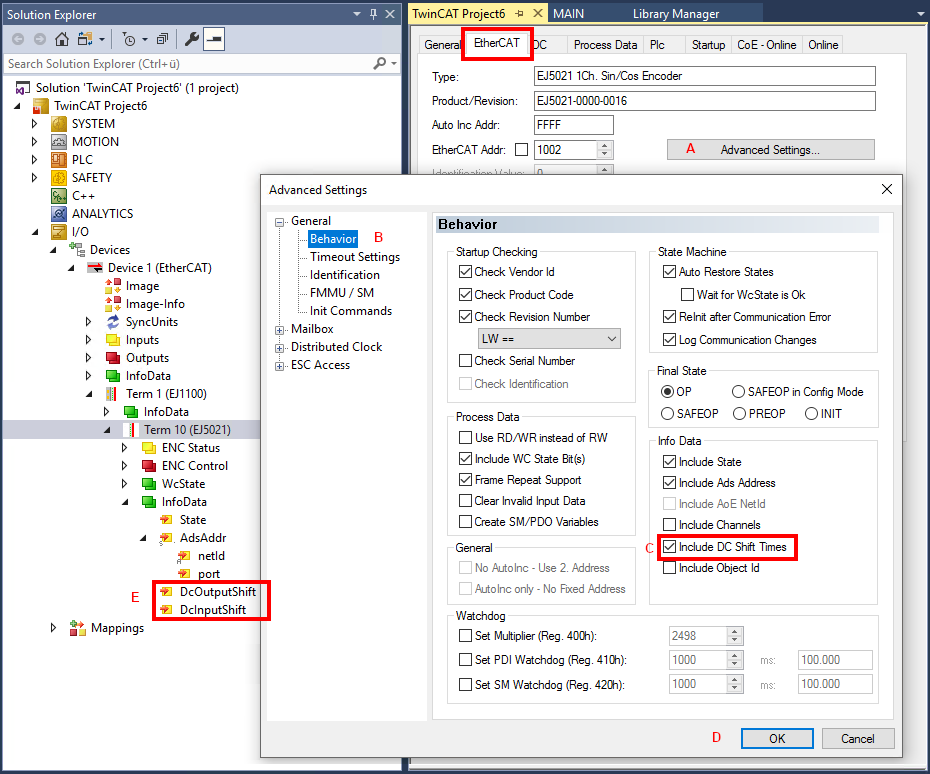This screenshot has width=930, height=774.
Task: Open the Startup tab
Action: tap(708, 45)
